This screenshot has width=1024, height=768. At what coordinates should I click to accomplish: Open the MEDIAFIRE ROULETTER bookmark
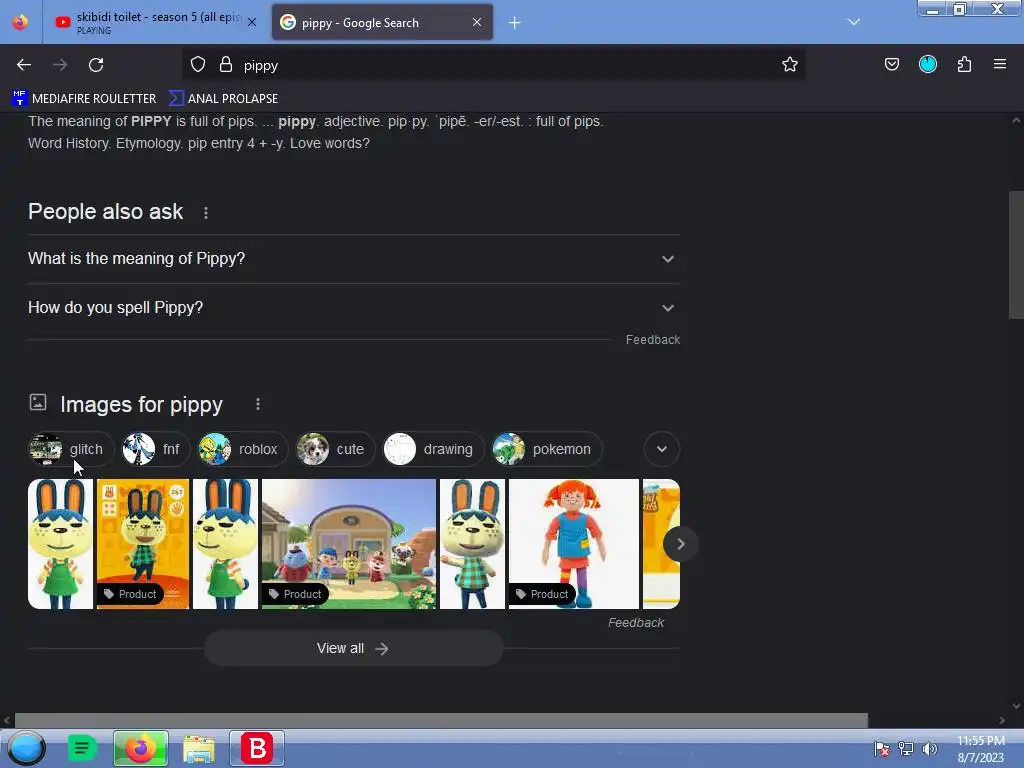click(x=84, y=99)
